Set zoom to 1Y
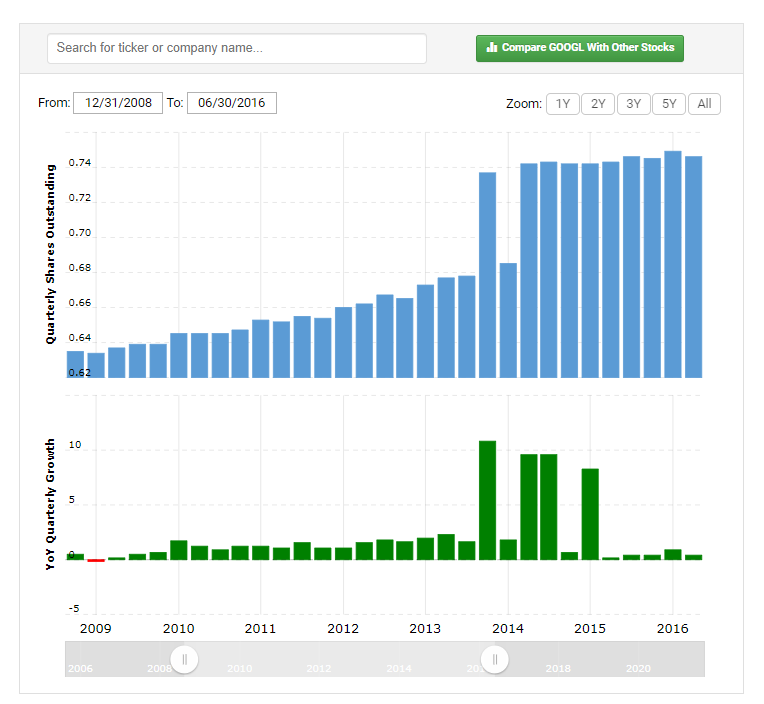Screen dimensions: 764x704 tap(563, 104)
